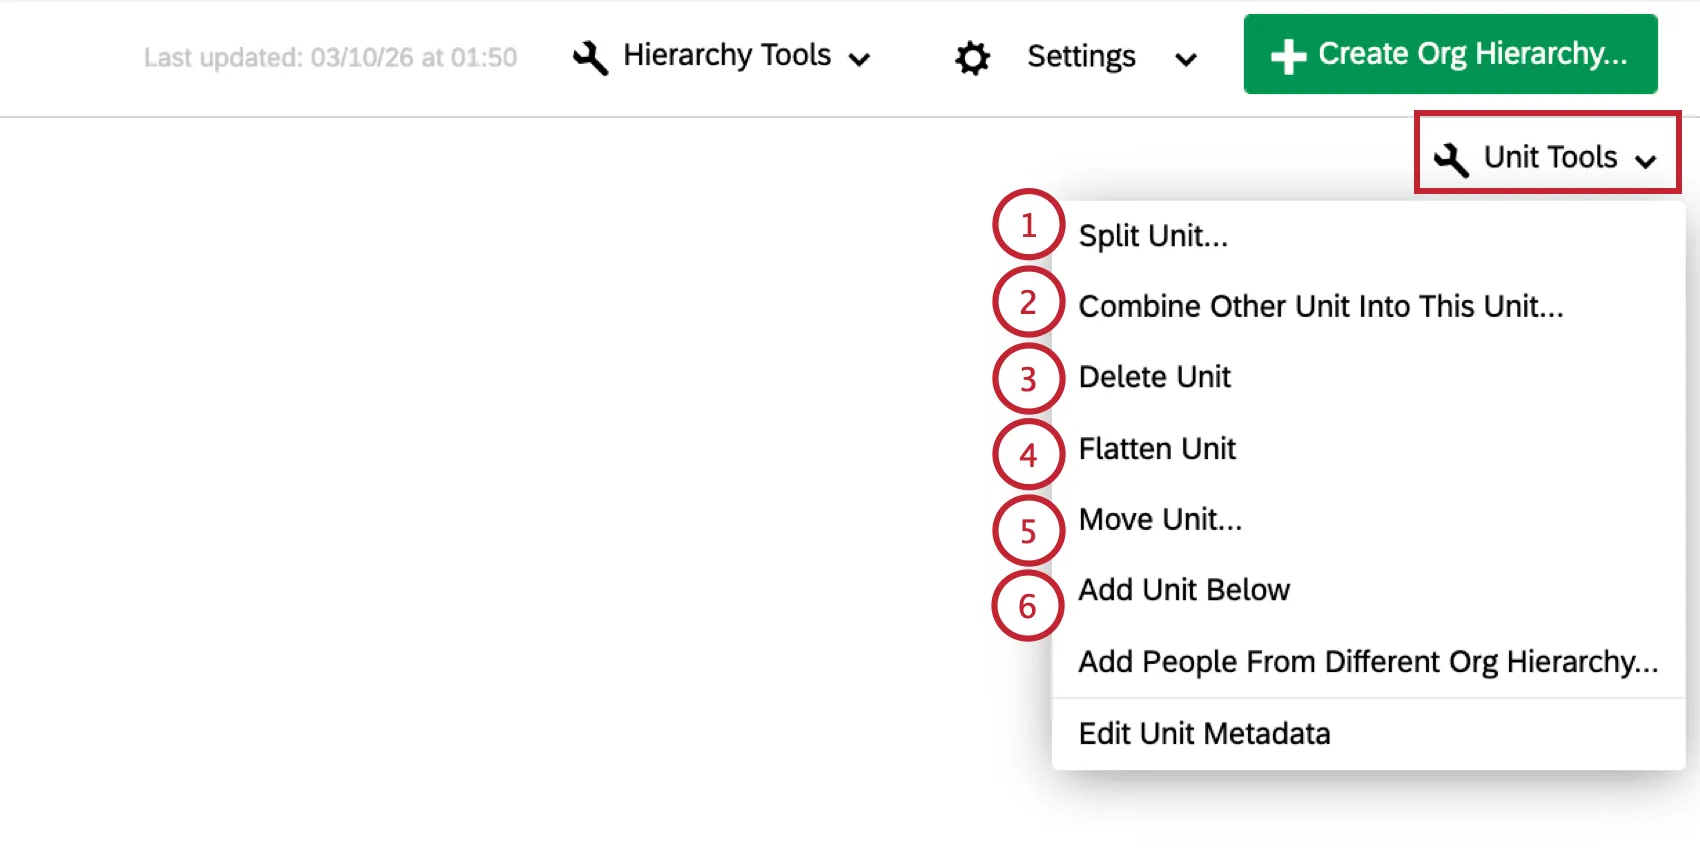Click the plus icon on Create Org Hierarchy
This screenshot has height=850, width=1700.
click(1288, 57)
